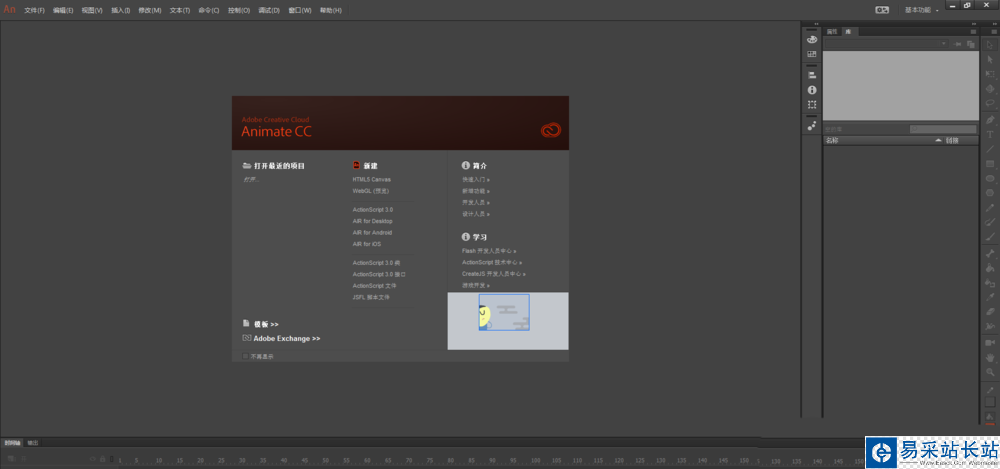Check the '不再显示' checkbox
This screenshot has height=469, width=1000.
click(246, 356)
